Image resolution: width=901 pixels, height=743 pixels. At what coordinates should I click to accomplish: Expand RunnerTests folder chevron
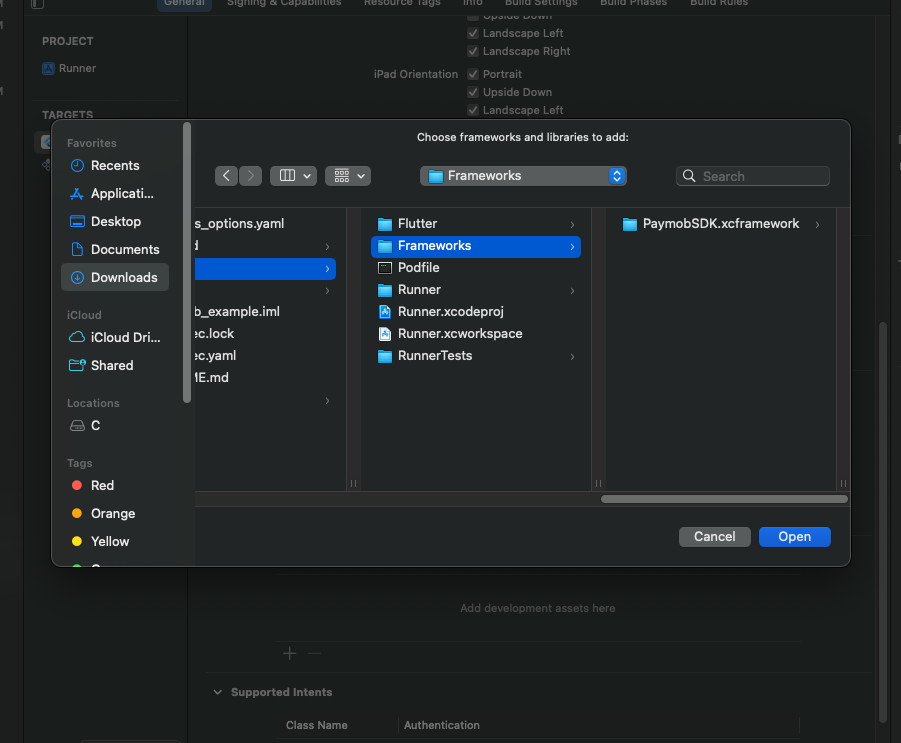pyautogui.click(x=572, y=356)
